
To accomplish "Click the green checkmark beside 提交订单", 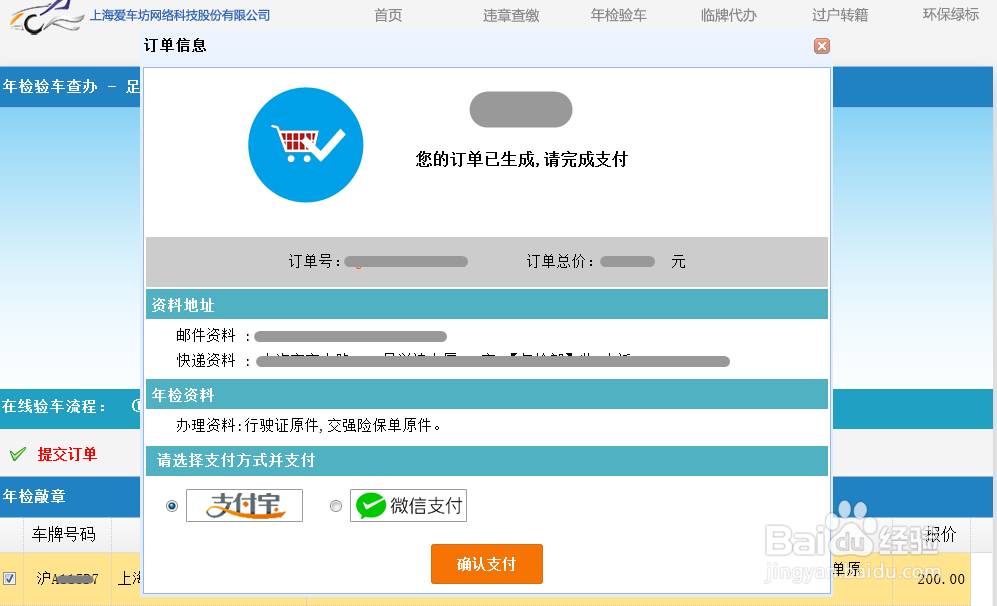I will 18,454.
